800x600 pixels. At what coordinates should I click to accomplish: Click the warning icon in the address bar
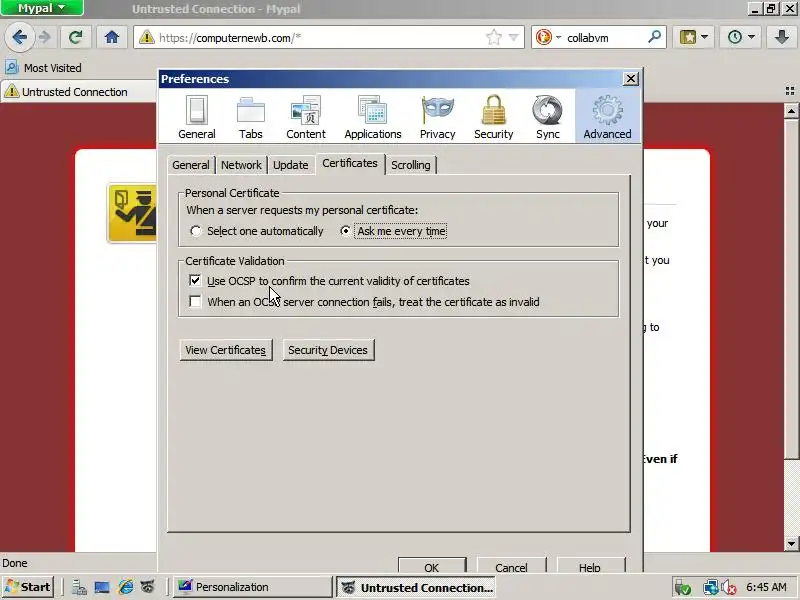[x=146, y=37]
